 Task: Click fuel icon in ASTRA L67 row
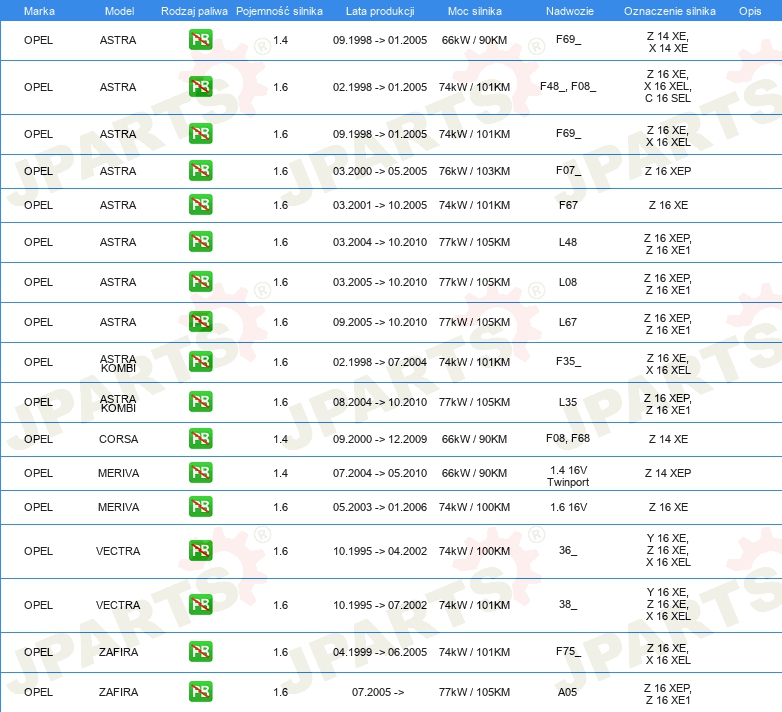pos(200,322)
